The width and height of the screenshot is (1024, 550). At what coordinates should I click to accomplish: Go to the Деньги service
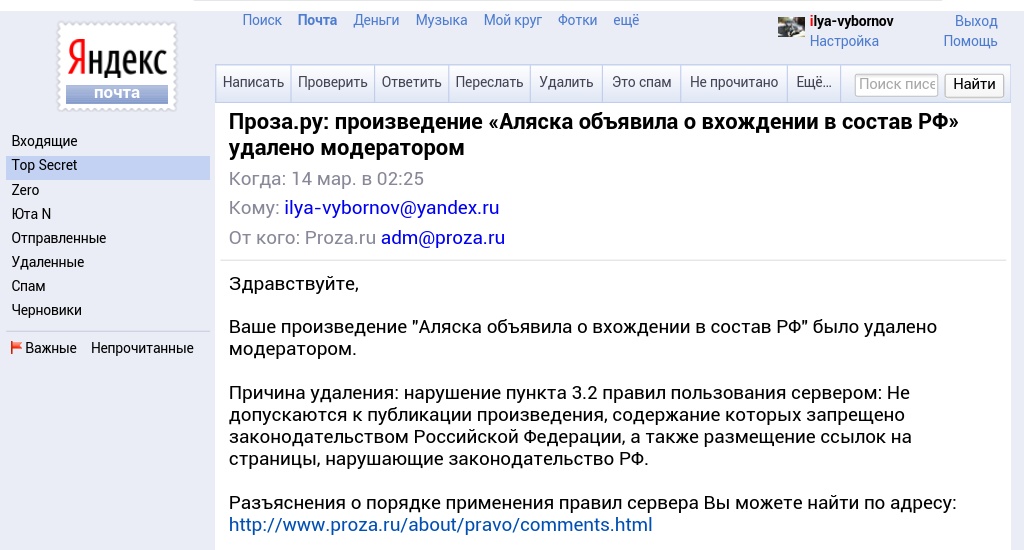(x=376, y=20)
